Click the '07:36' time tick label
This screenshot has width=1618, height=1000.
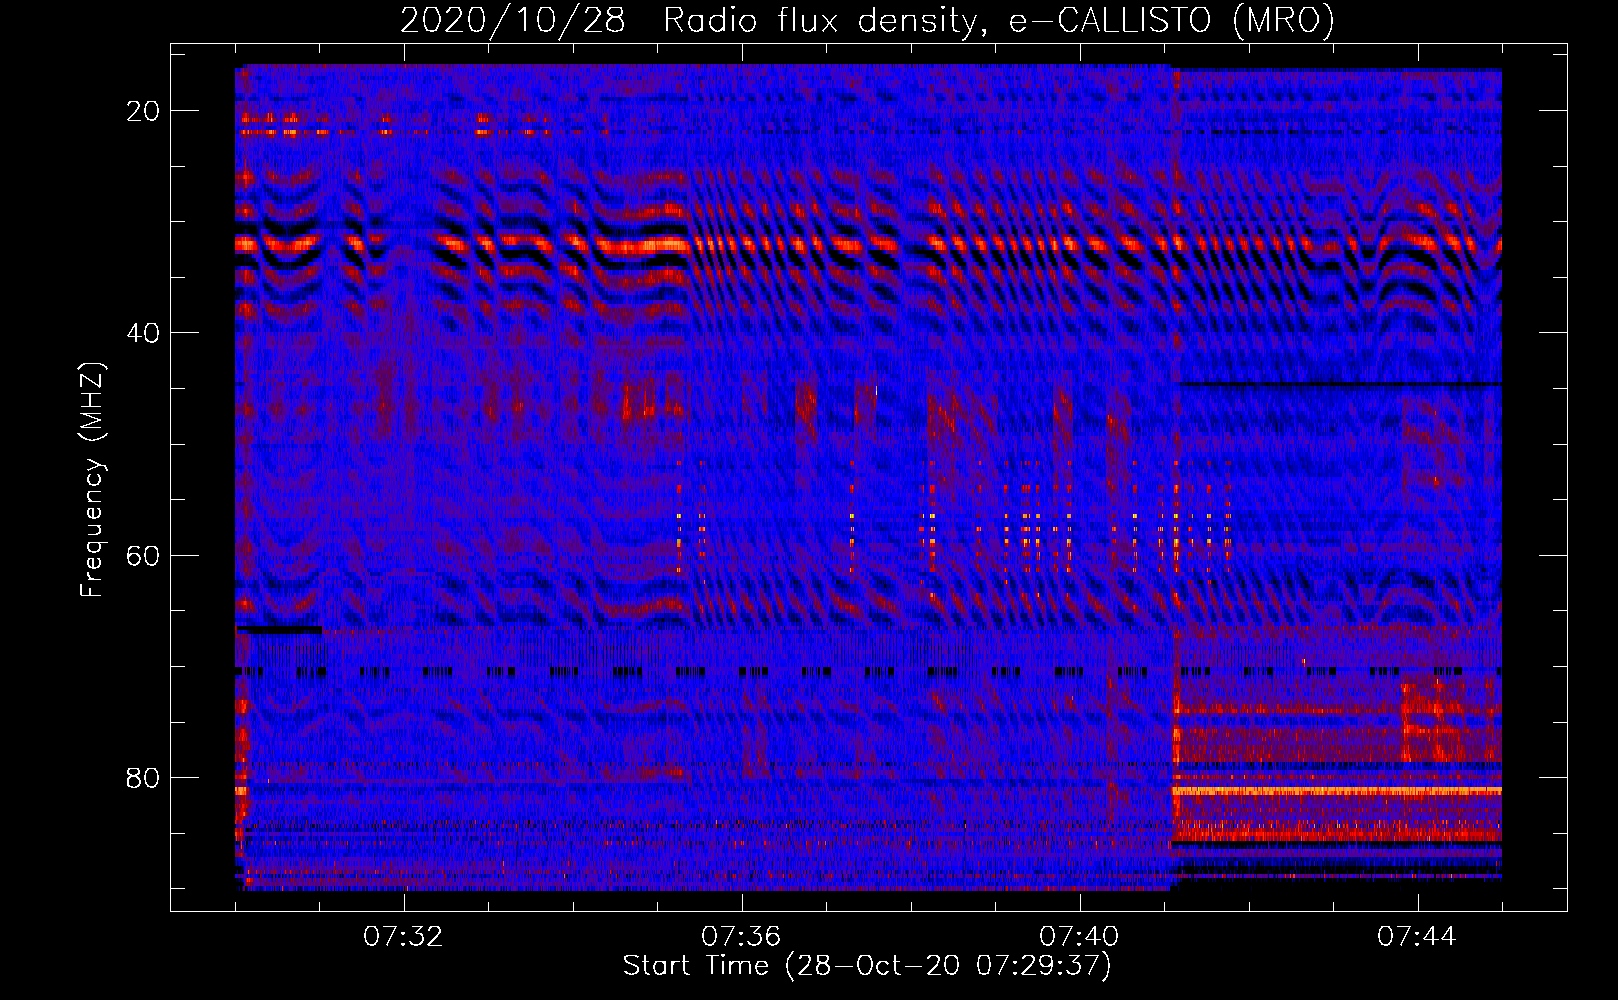[741, 937]
